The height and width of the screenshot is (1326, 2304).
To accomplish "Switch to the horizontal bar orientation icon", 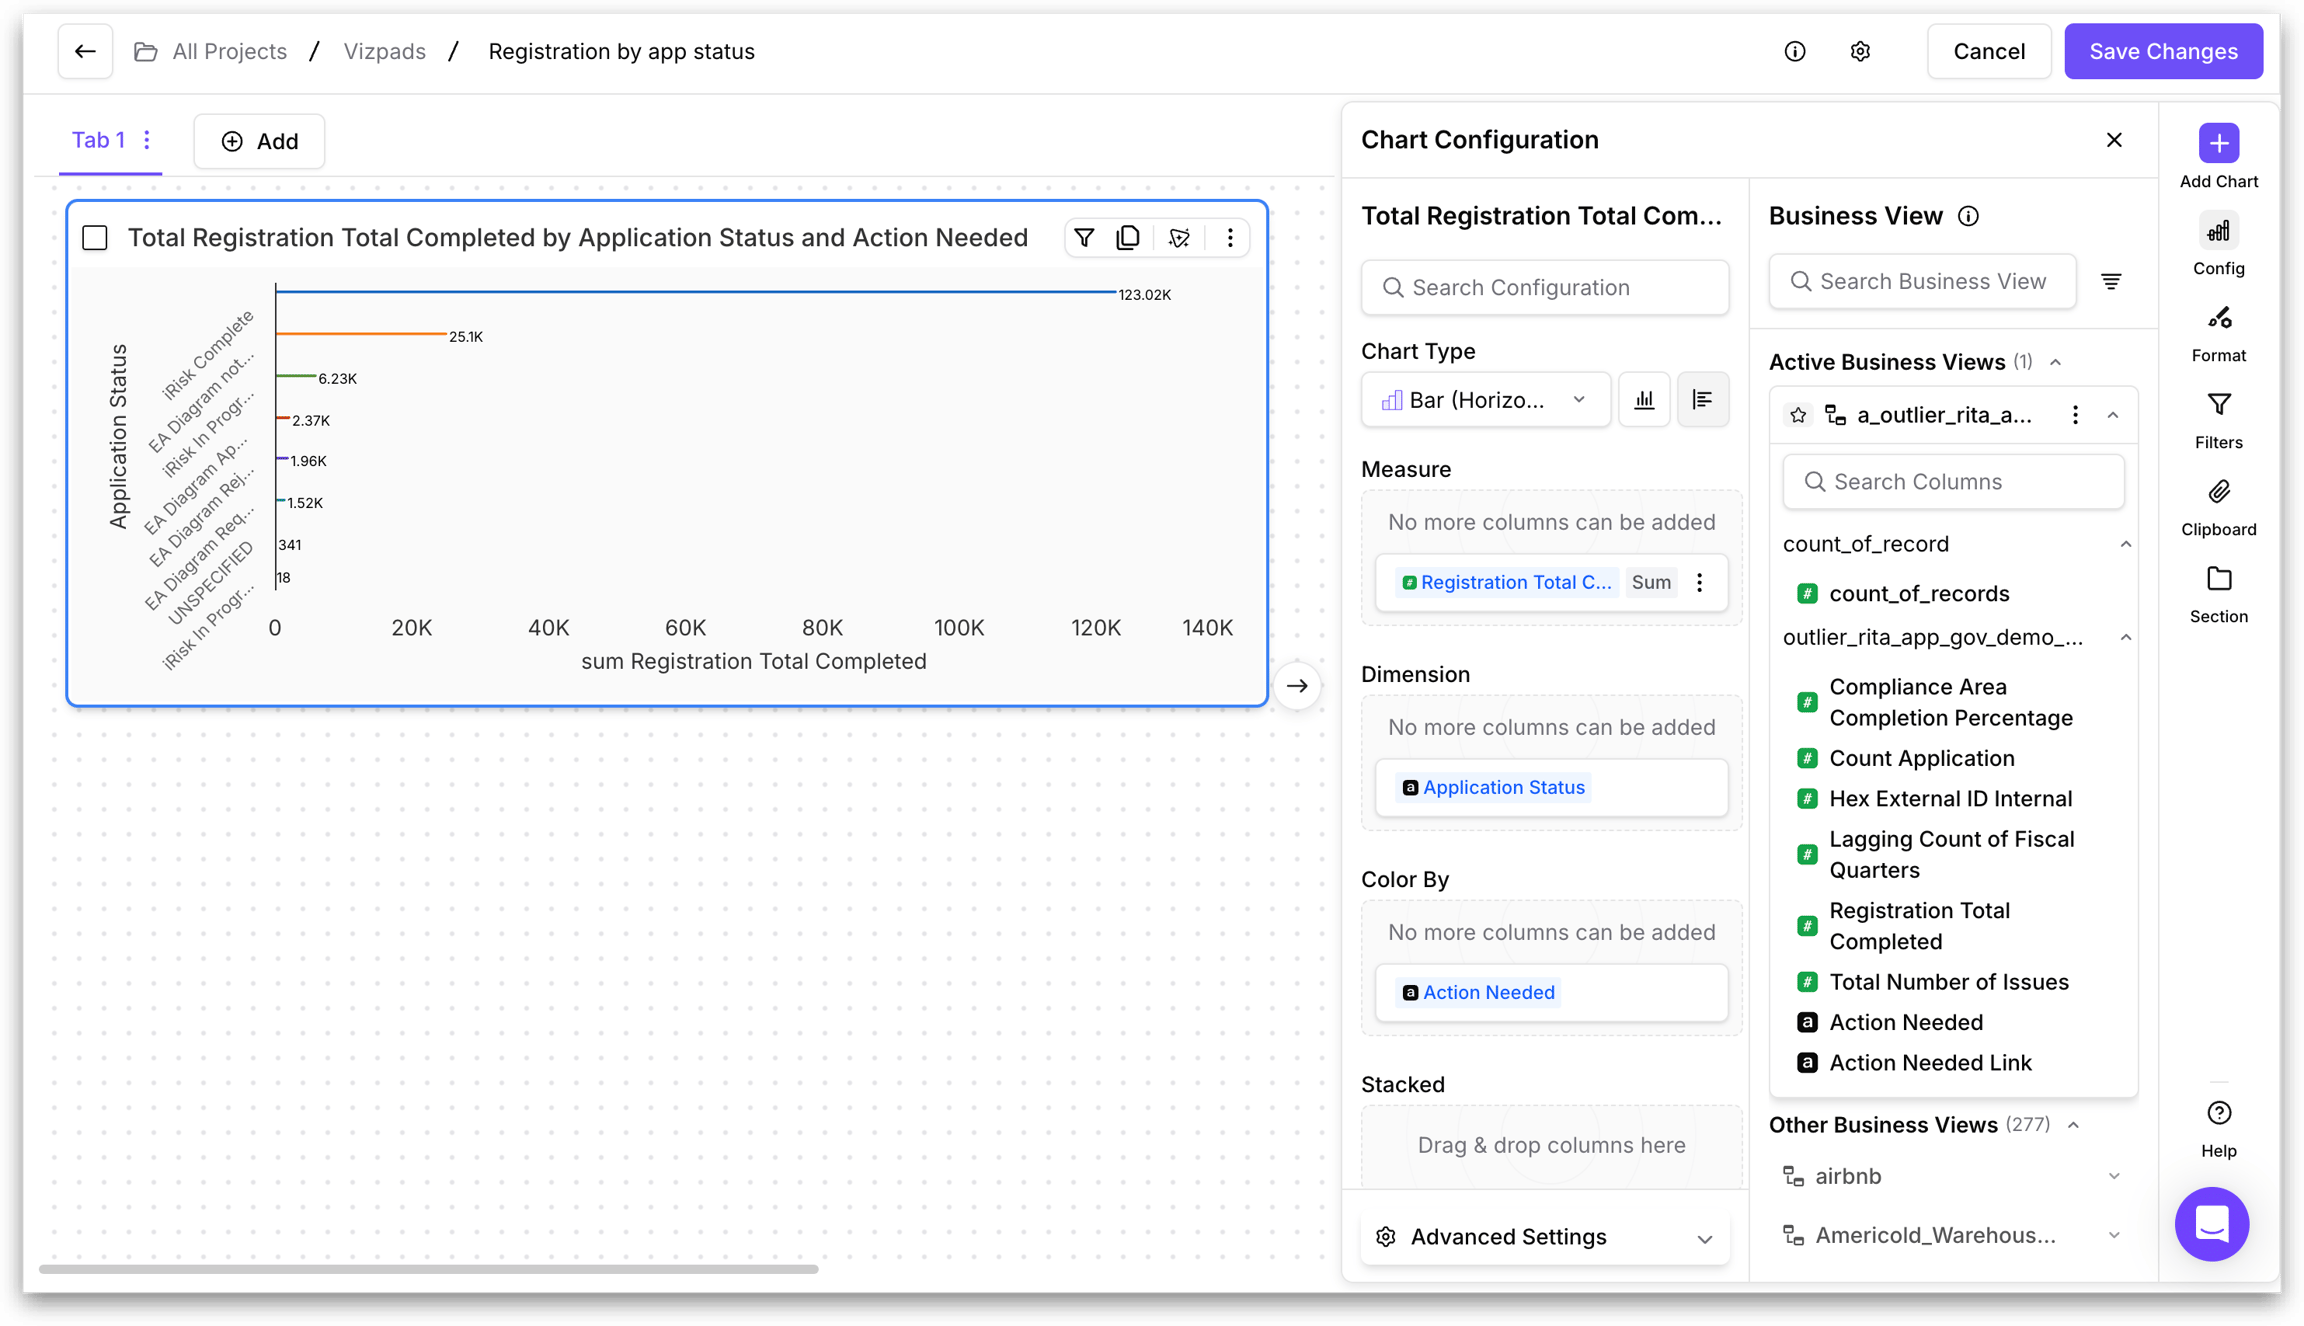I will 1702,400.
